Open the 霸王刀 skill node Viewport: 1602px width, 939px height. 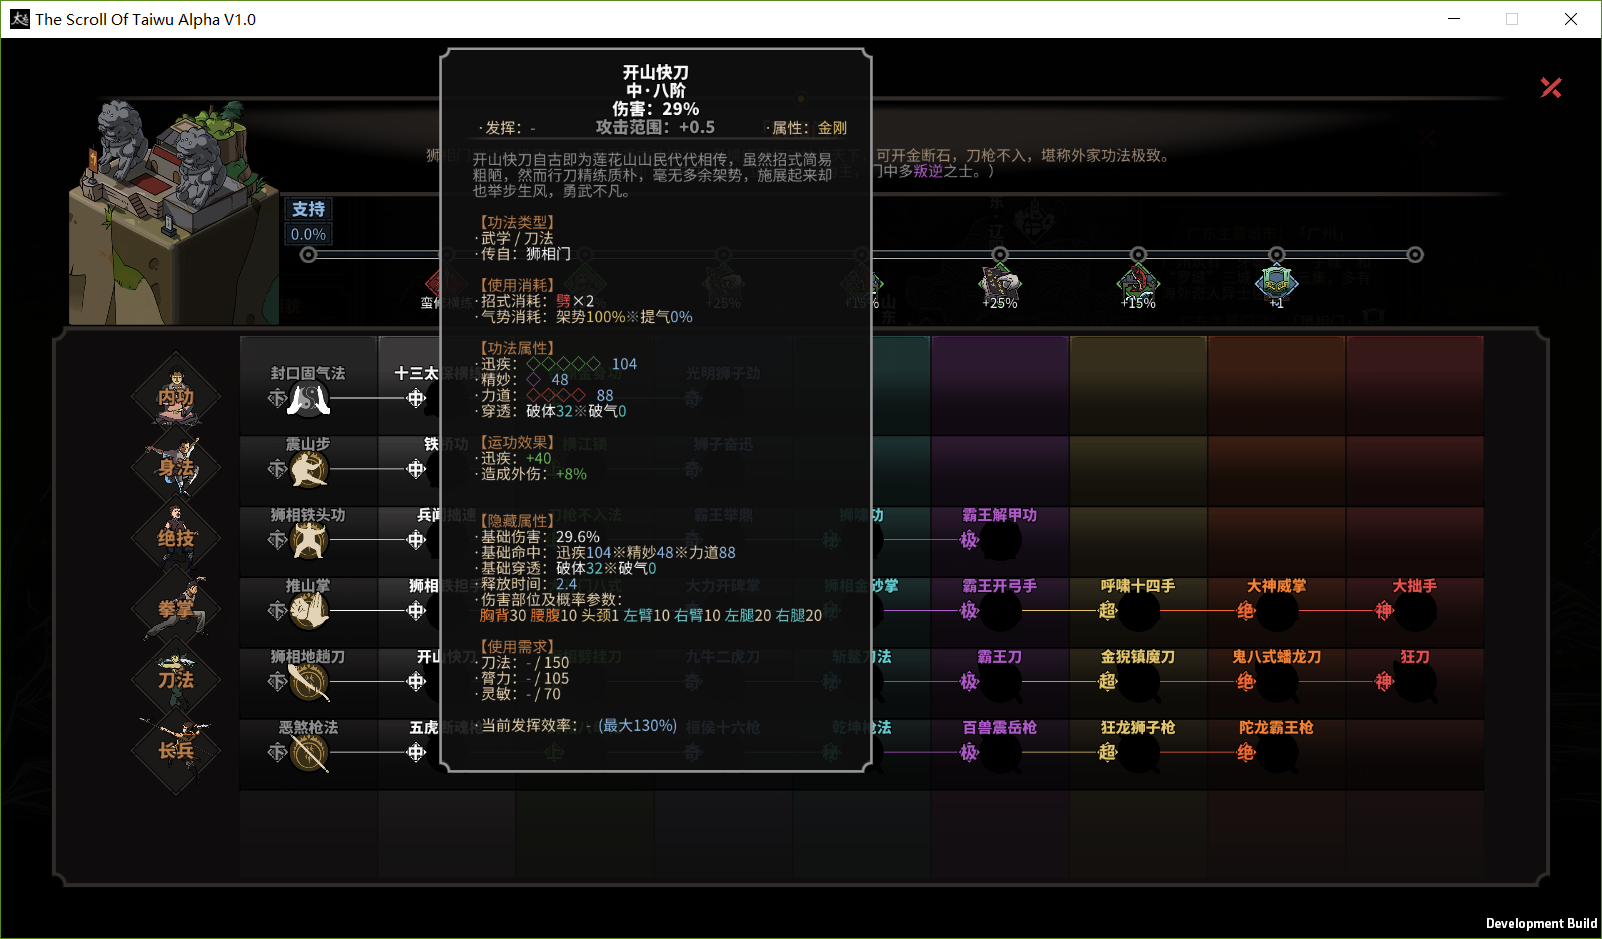(999, 682)
